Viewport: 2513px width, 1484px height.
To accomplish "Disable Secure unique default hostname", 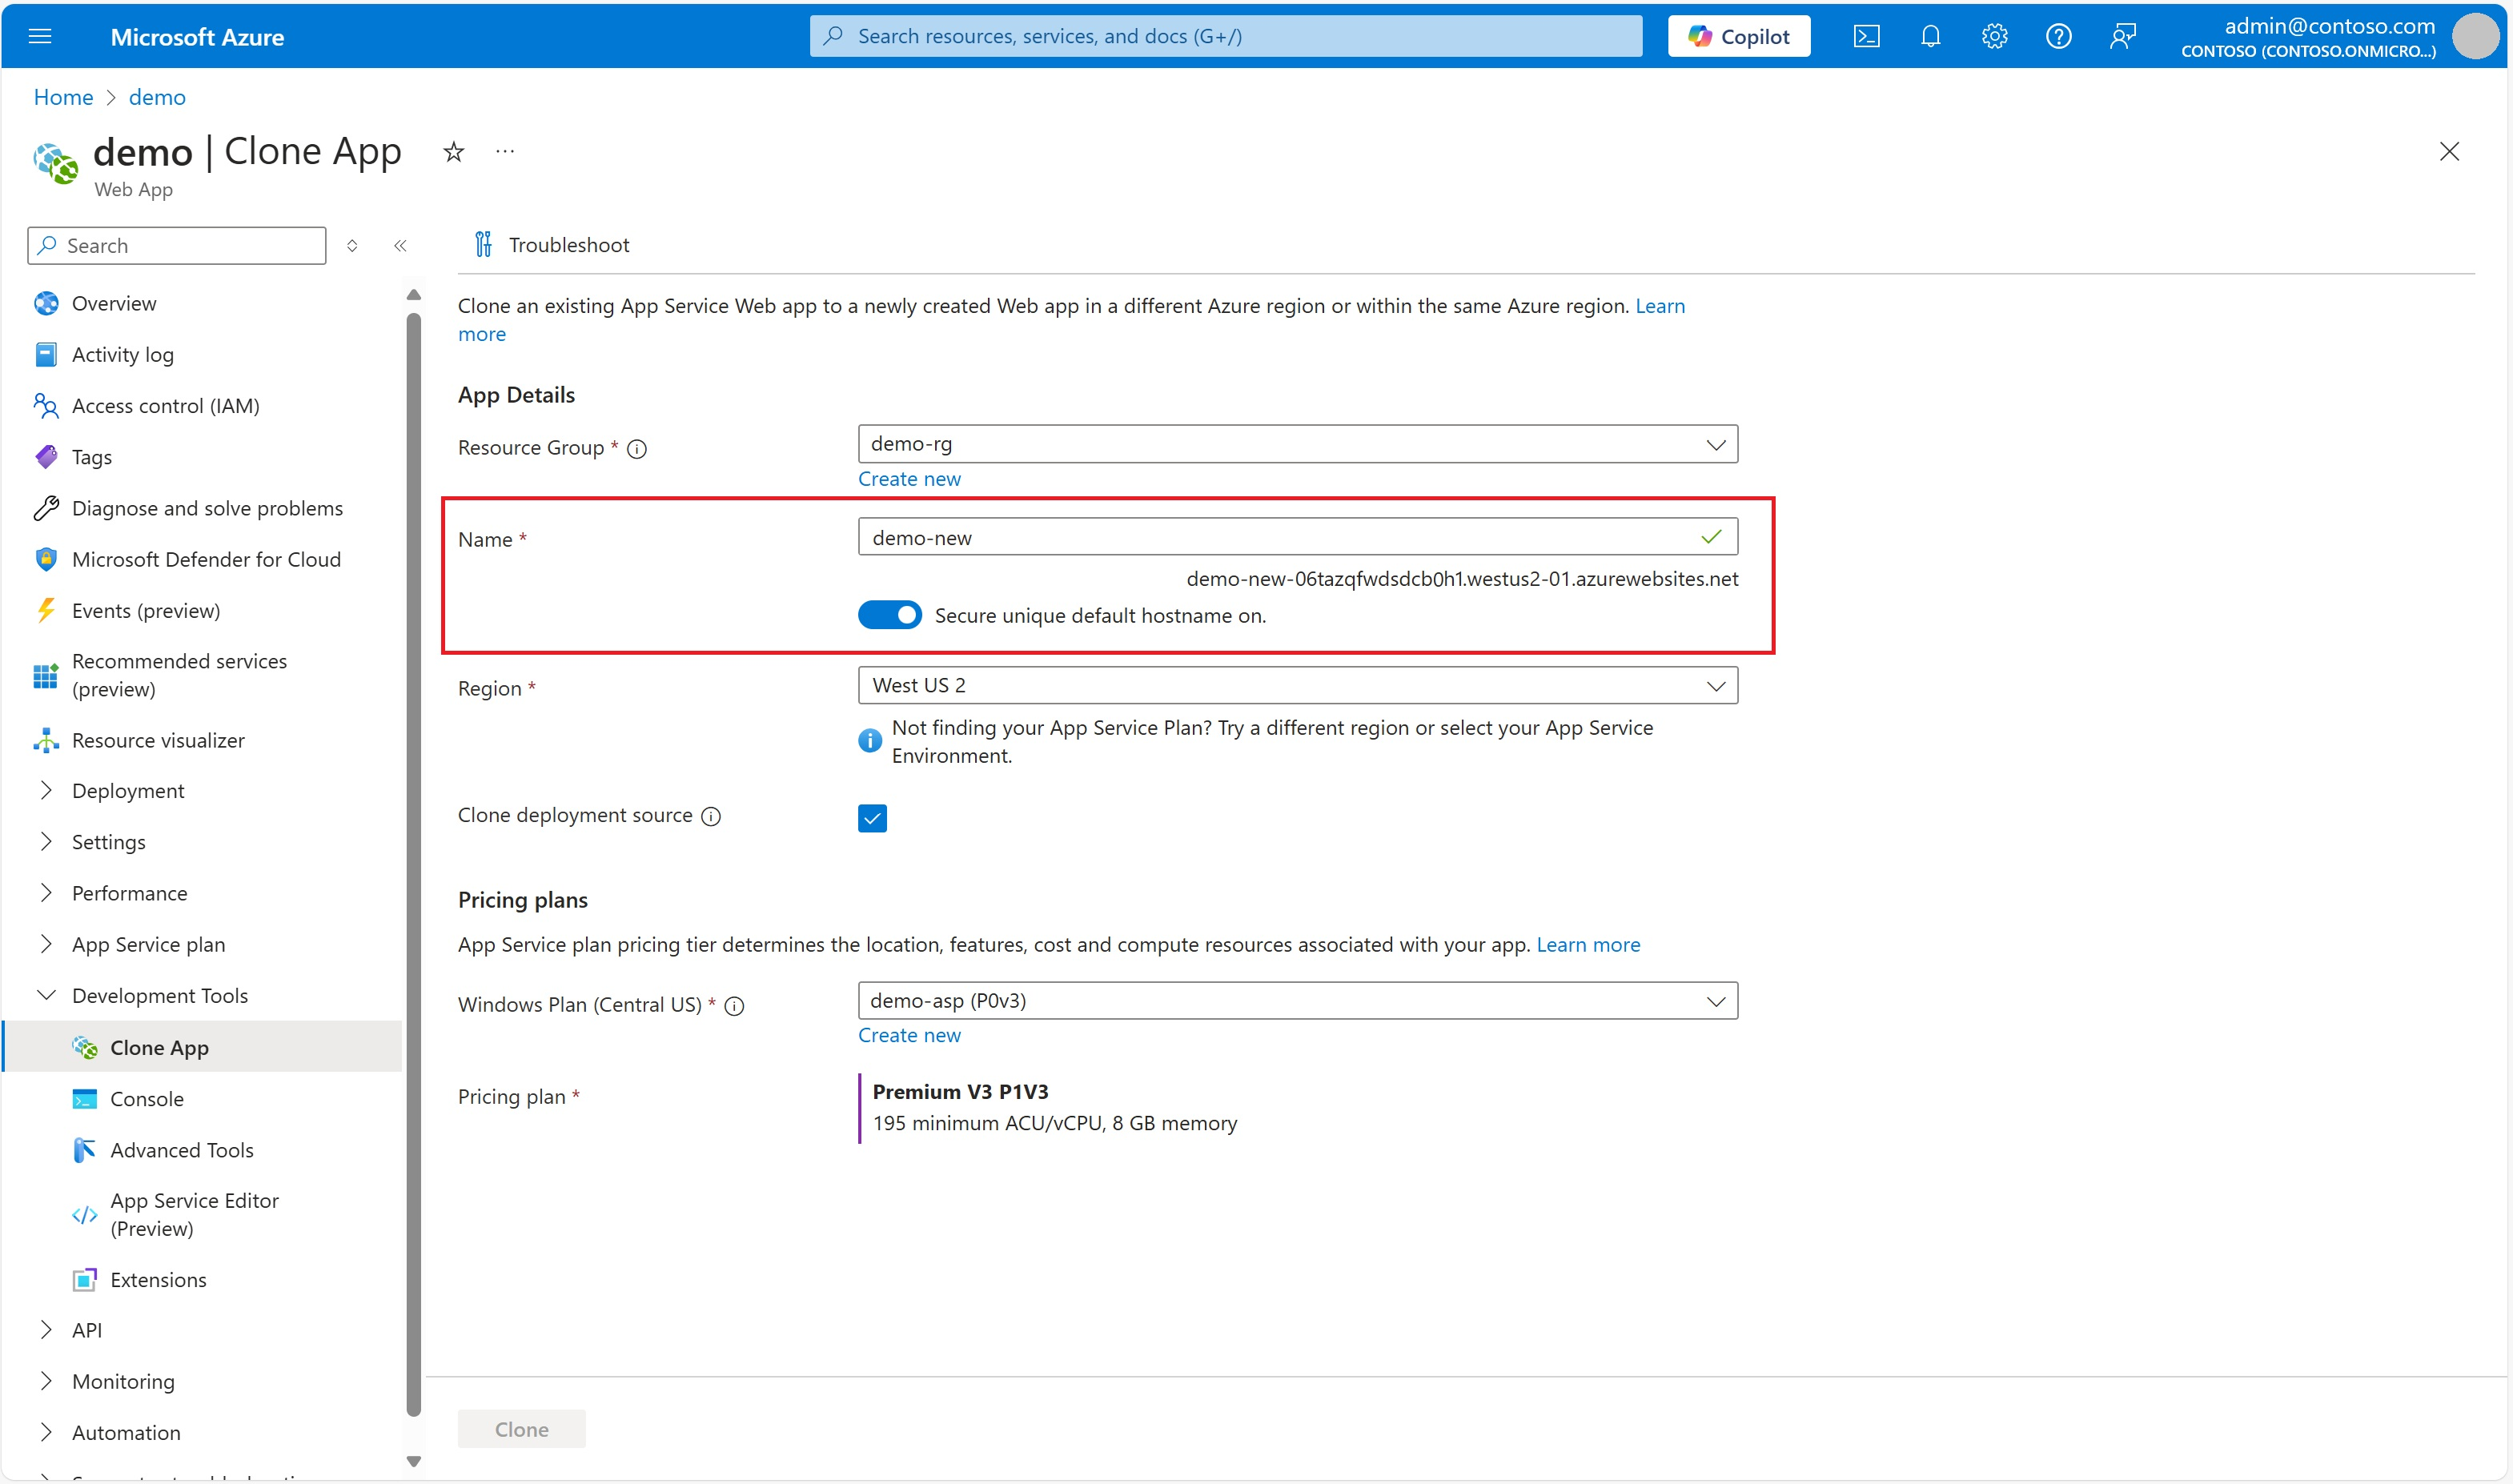I will (889, 614).
